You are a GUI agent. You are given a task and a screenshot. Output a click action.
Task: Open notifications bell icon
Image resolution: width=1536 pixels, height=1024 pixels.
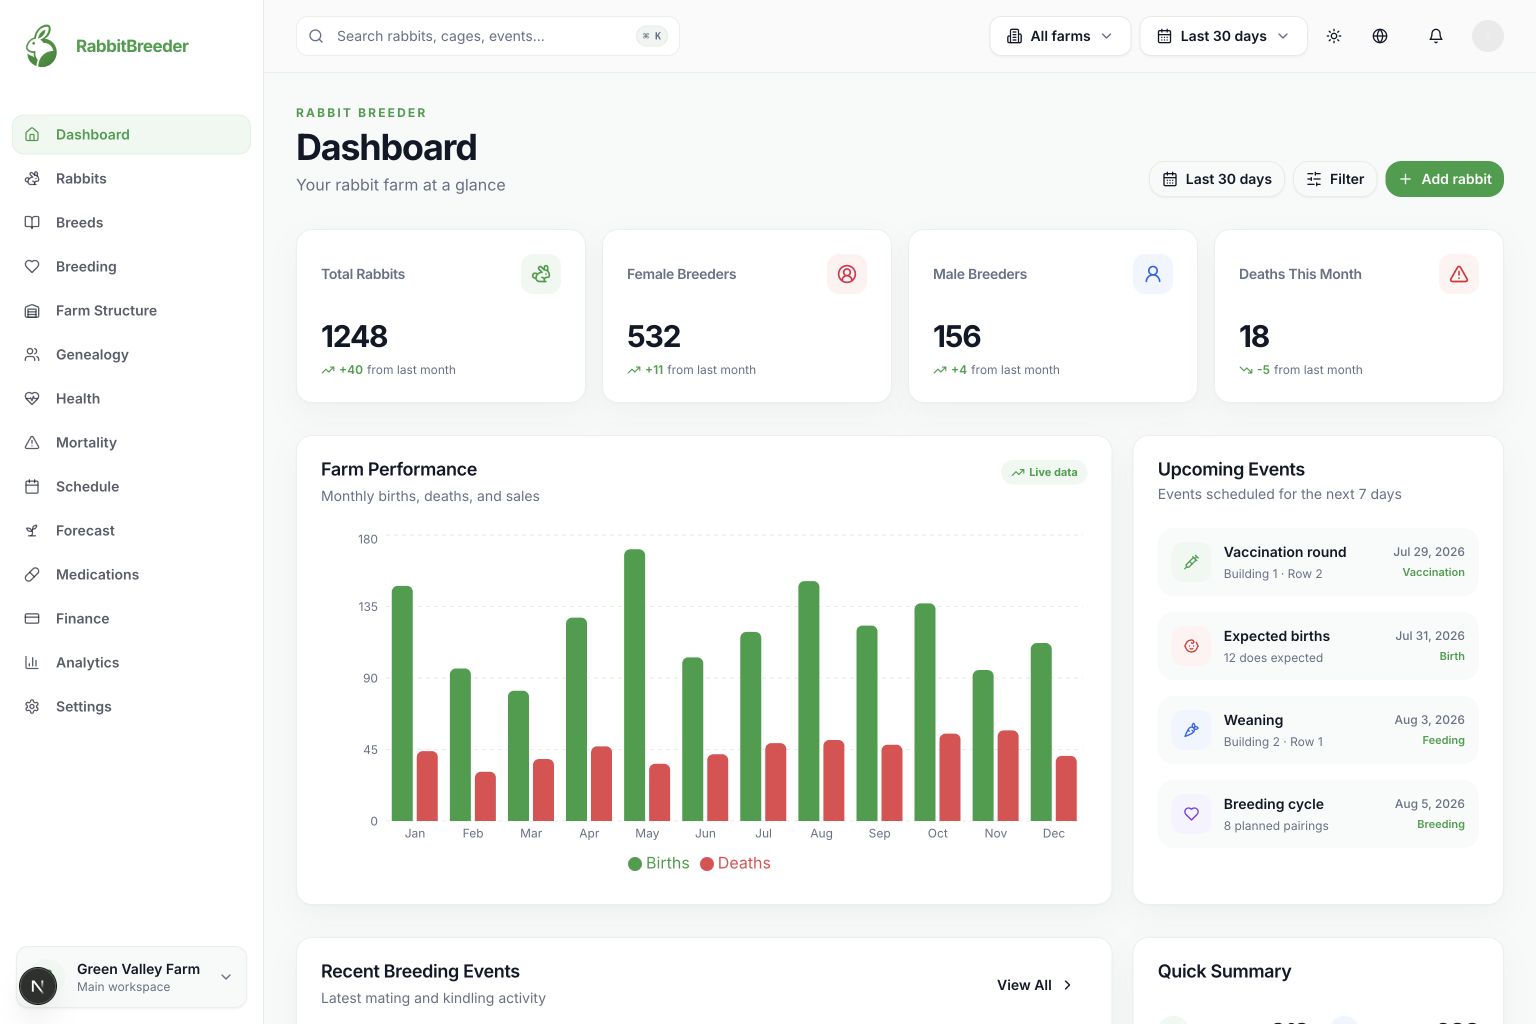tap(1436, 36)
